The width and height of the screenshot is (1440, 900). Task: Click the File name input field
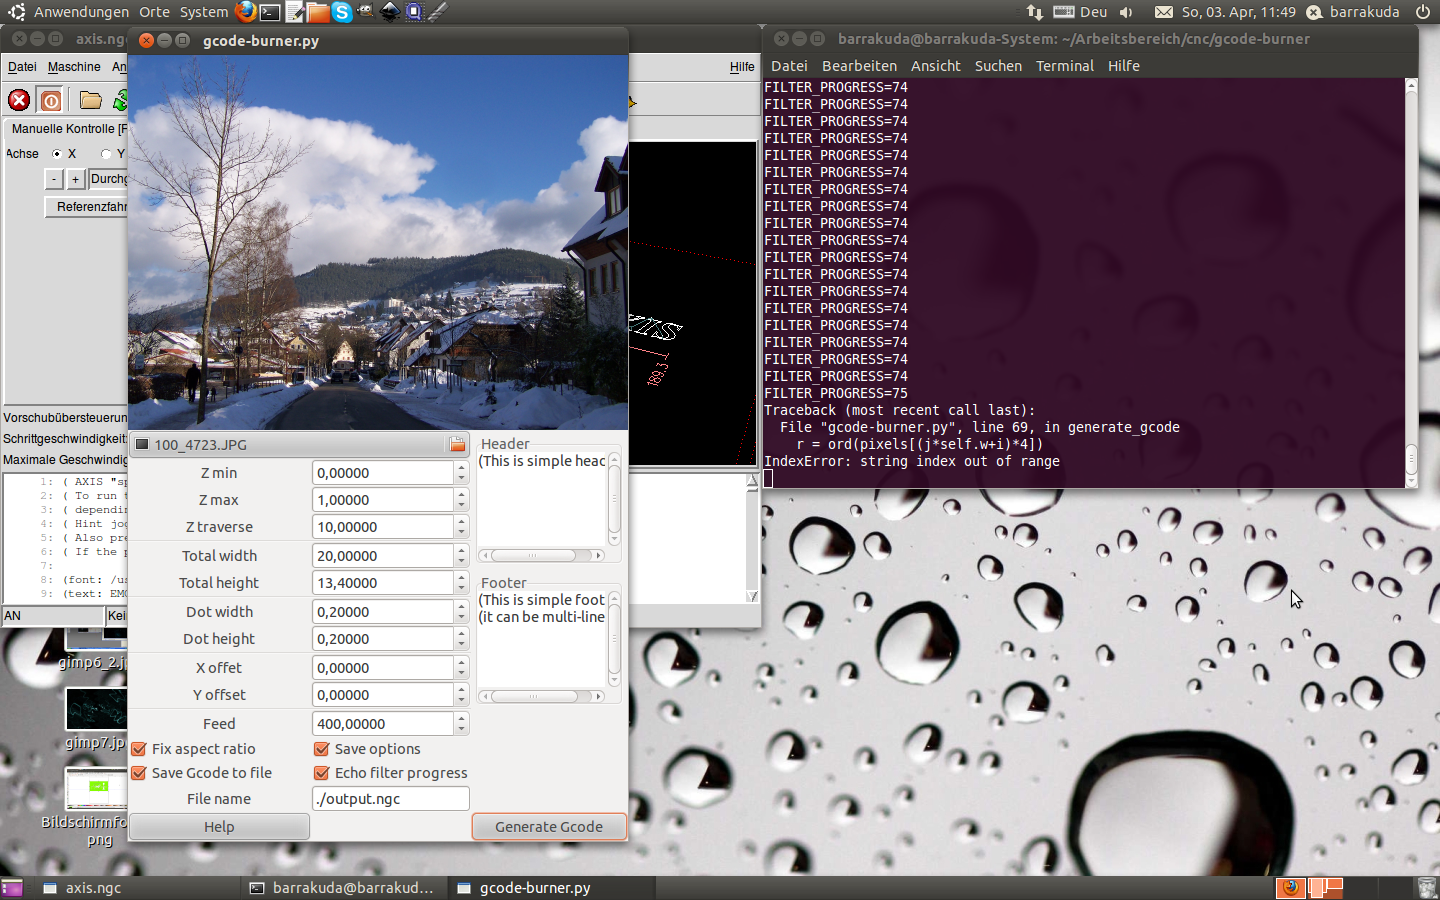pos(390,799)
